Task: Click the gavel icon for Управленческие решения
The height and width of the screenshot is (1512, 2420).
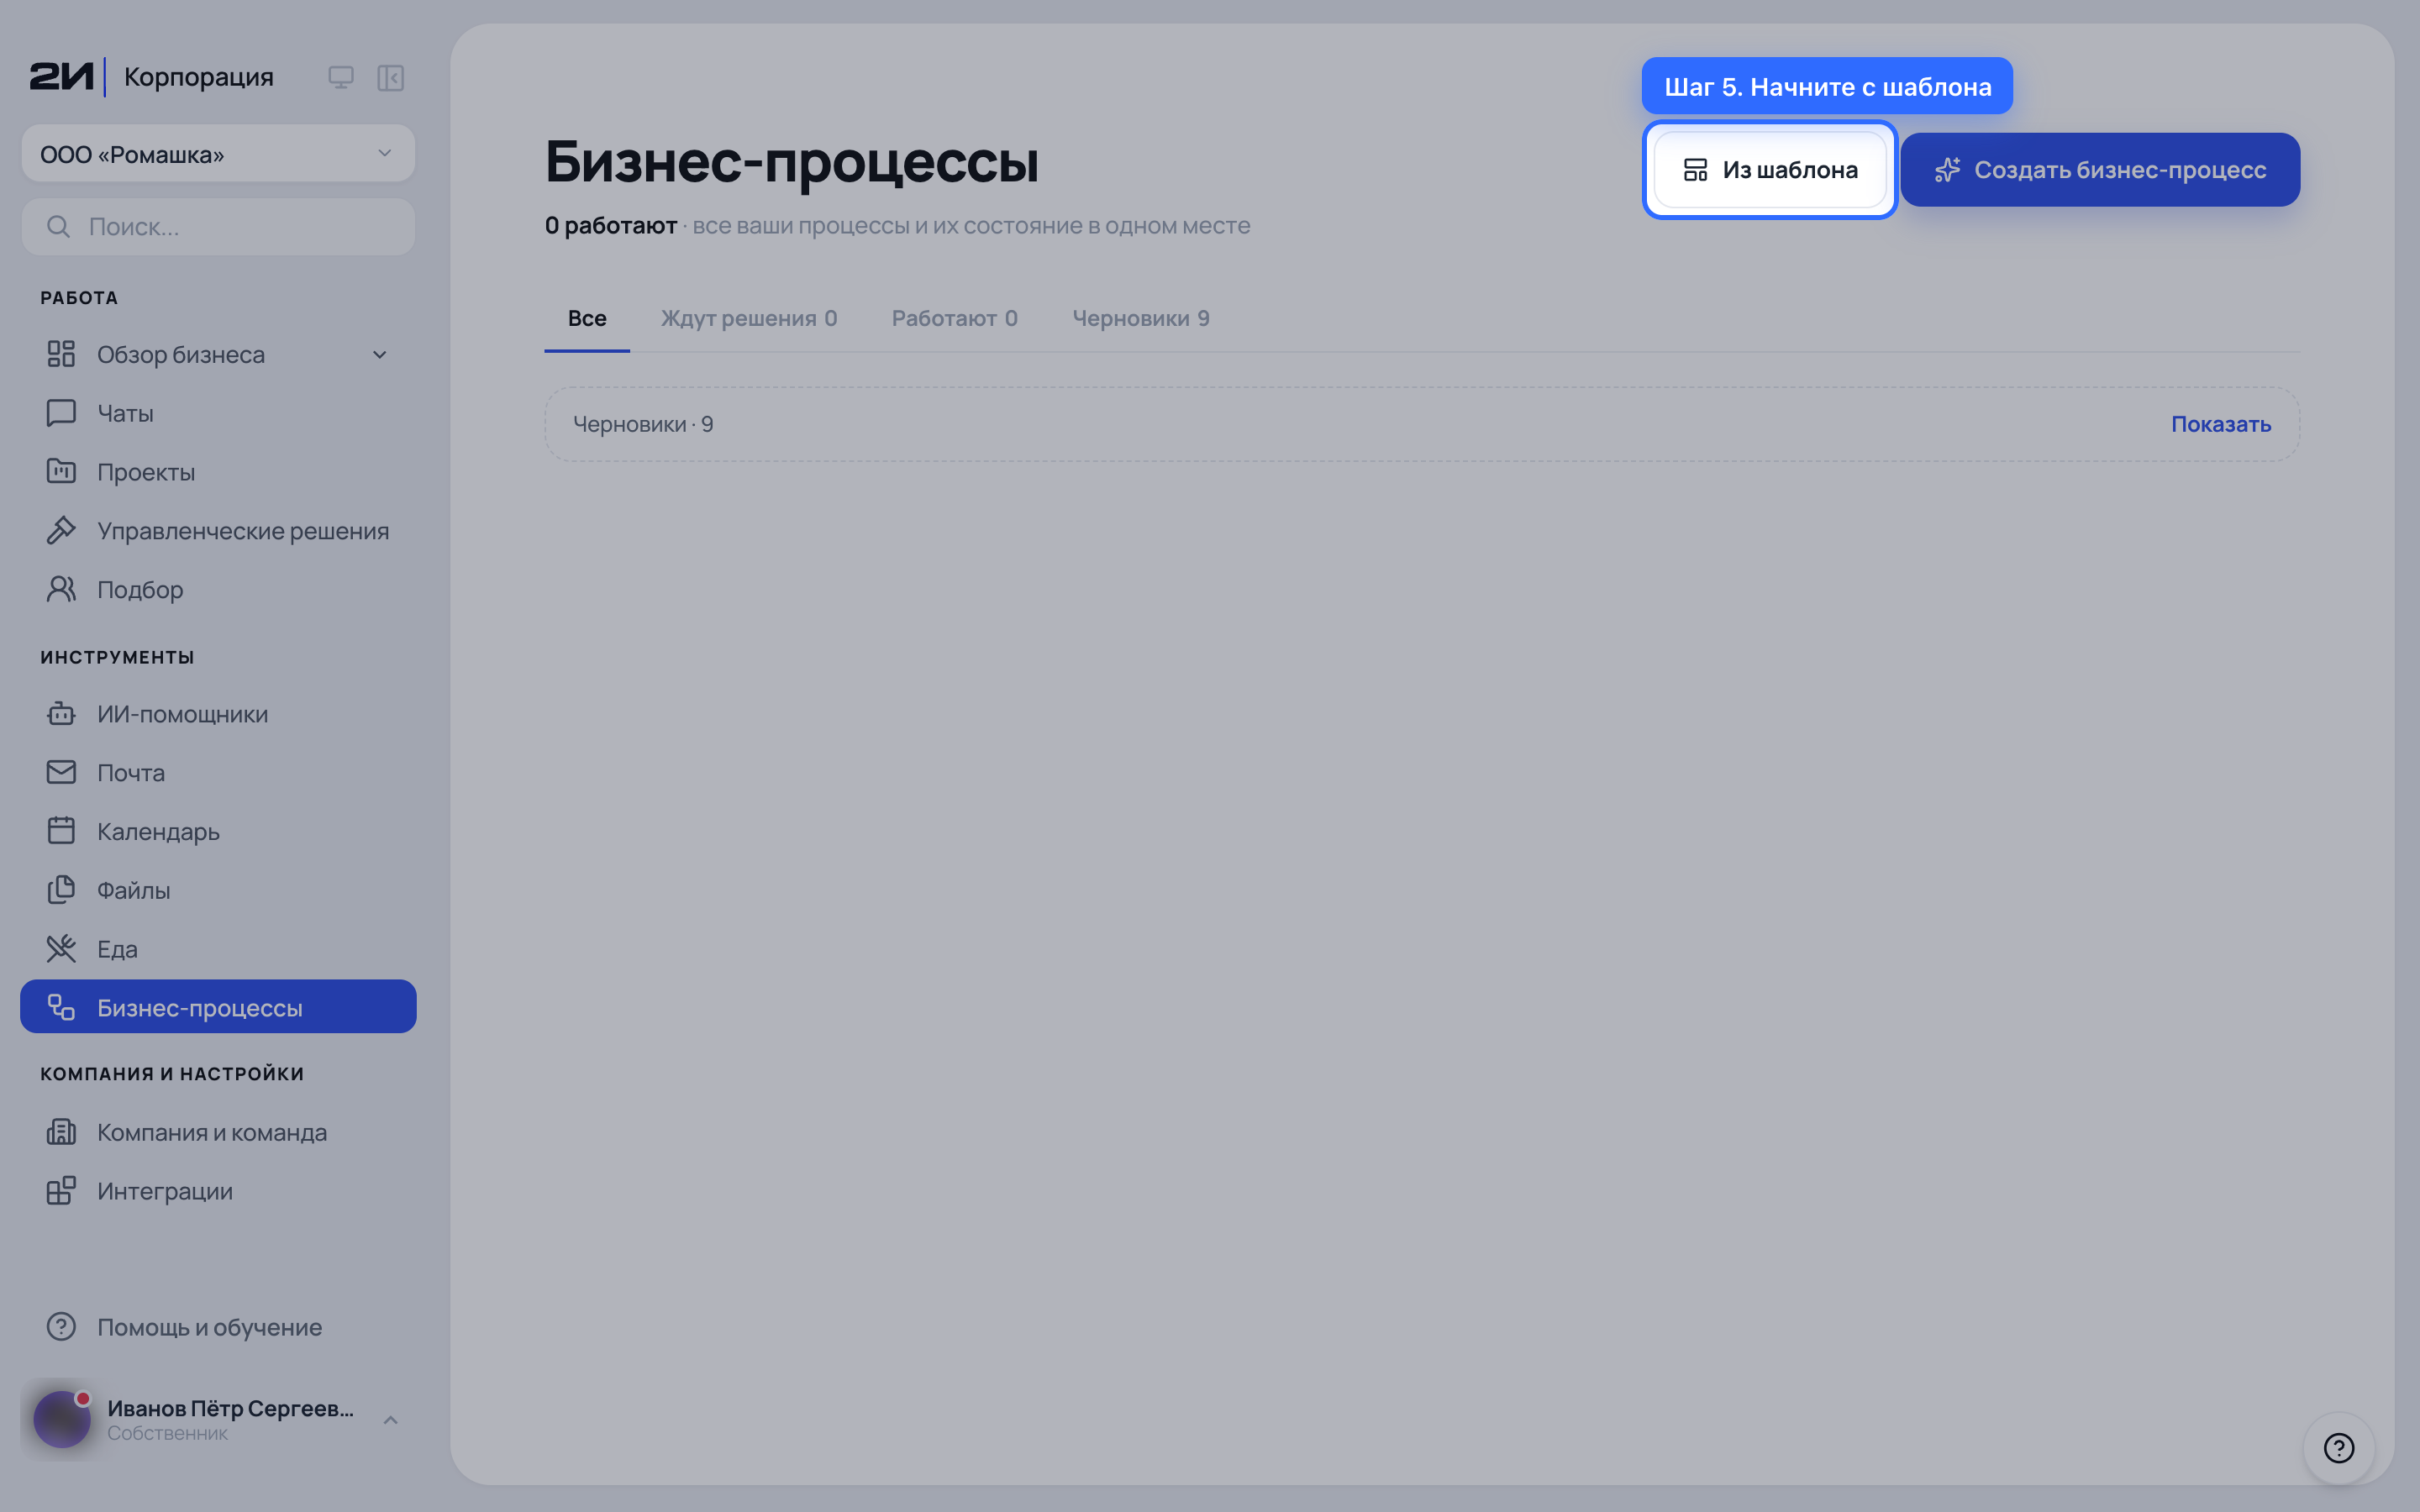Action: point(61,530)
